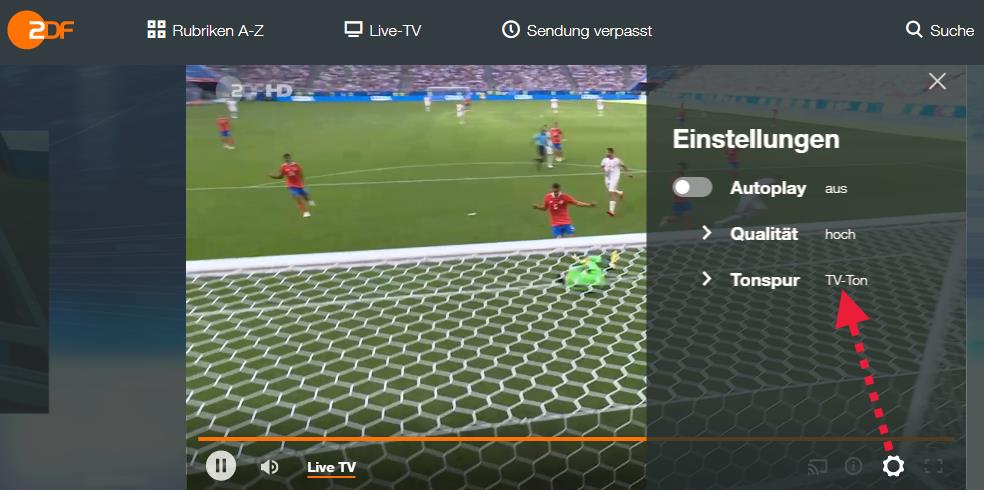The width and height of the screenshot is (984, 490).
Task: Open the settings gear icon
Action: (x=893, y=466)
